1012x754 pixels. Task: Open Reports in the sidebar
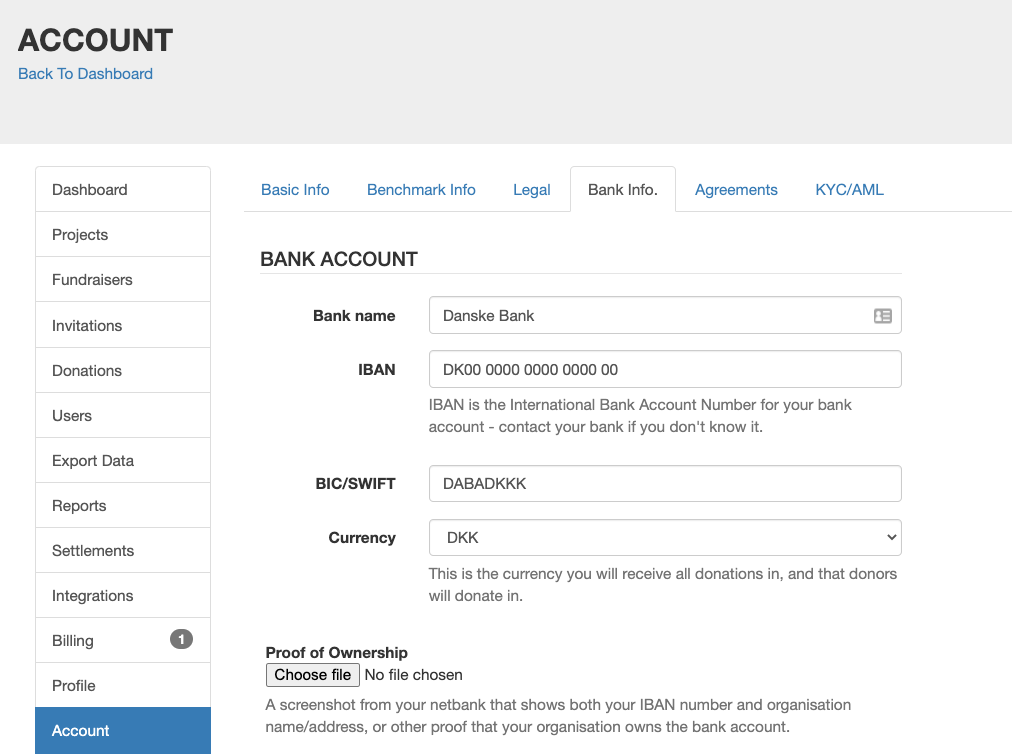(x=123, y=505)
